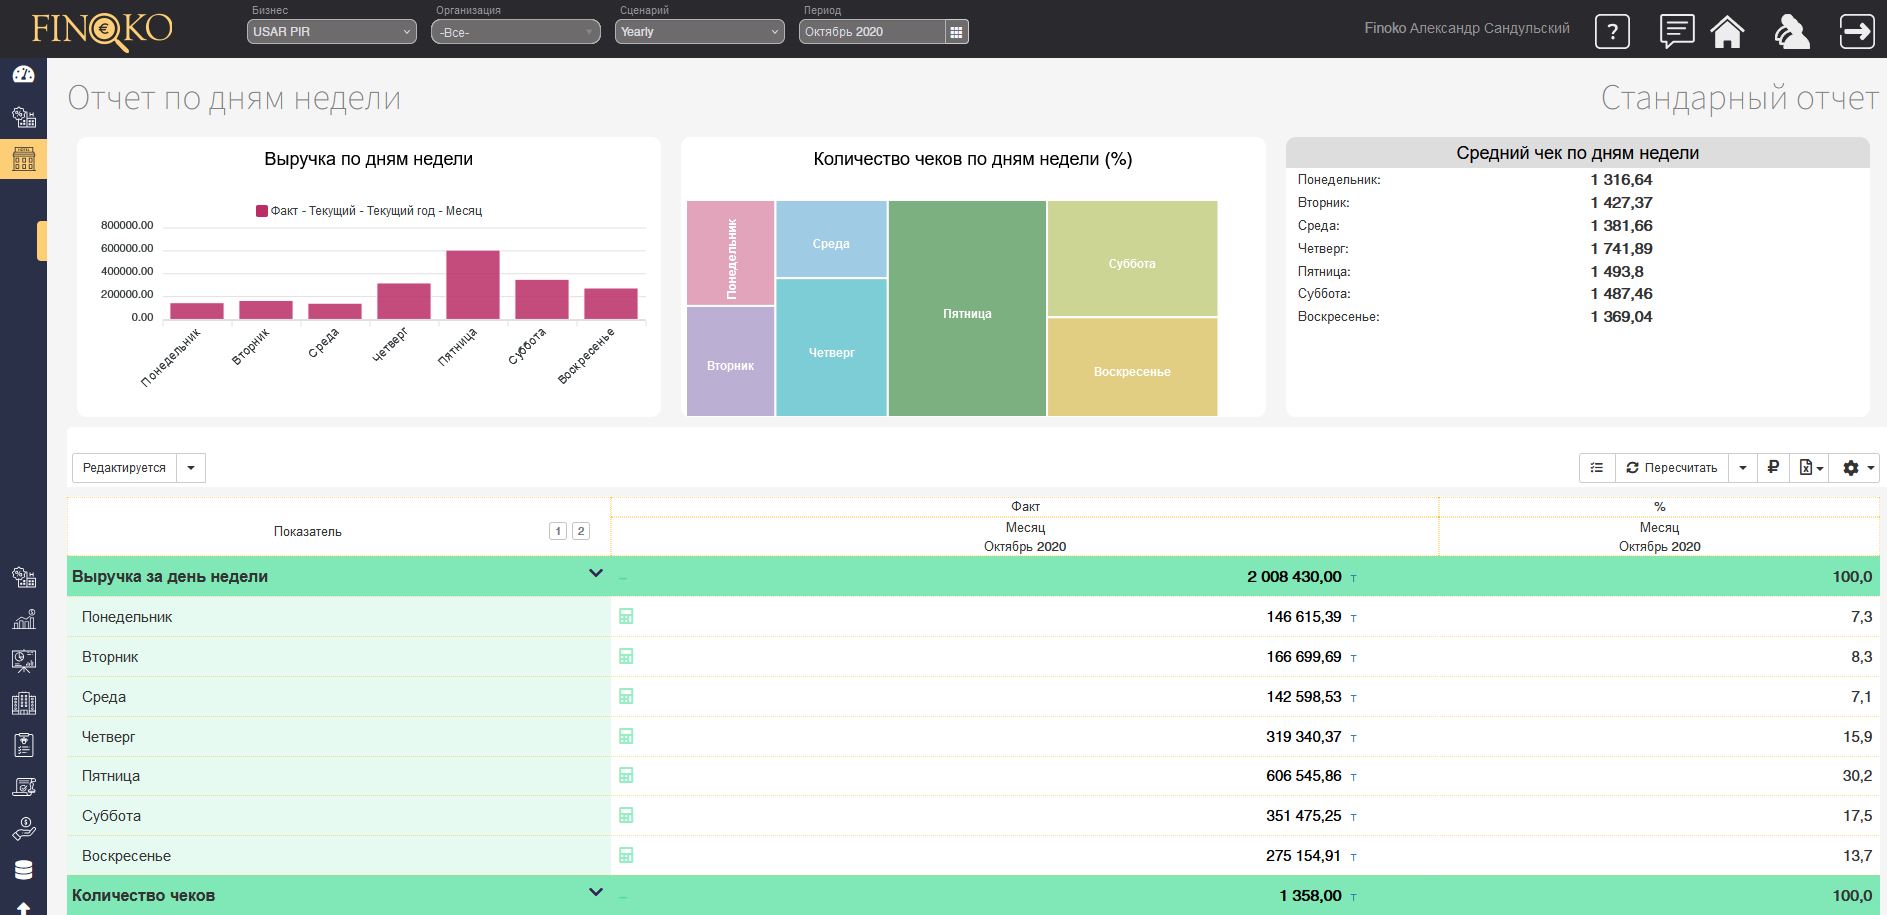This screenshot has height=915, width=1887.
Task: Click the ruble currency icon button
Action: pyautogui.click(x=1773, y=467)
